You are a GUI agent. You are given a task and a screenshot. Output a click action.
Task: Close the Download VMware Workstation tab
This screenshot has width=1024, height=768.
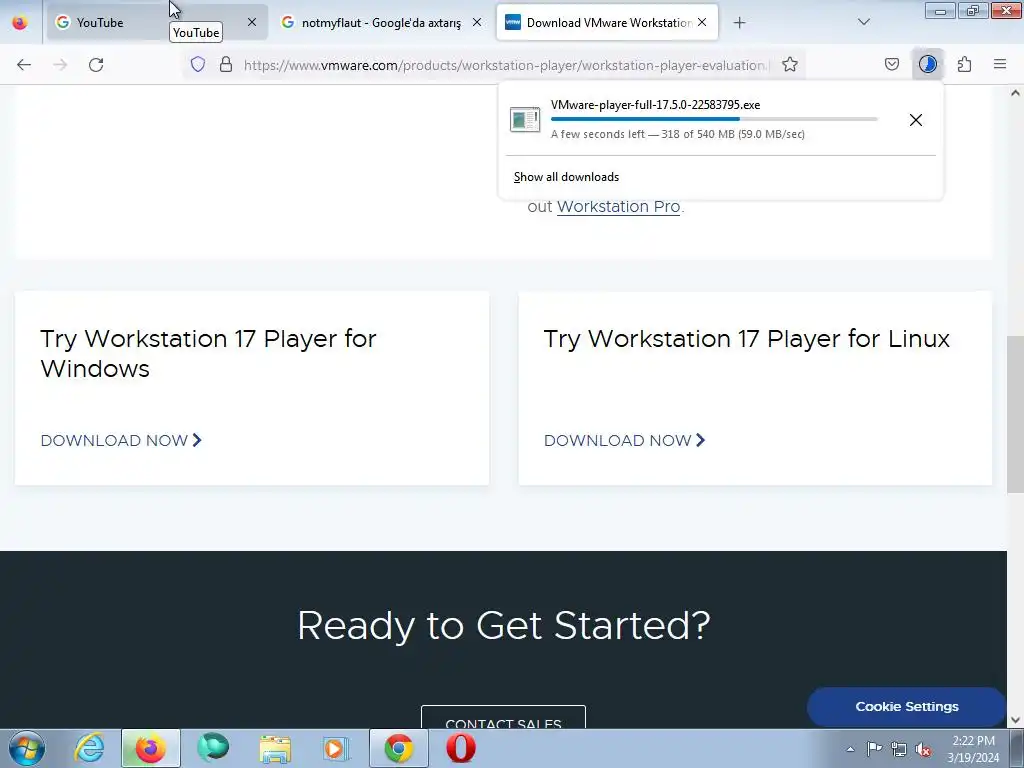702,22
